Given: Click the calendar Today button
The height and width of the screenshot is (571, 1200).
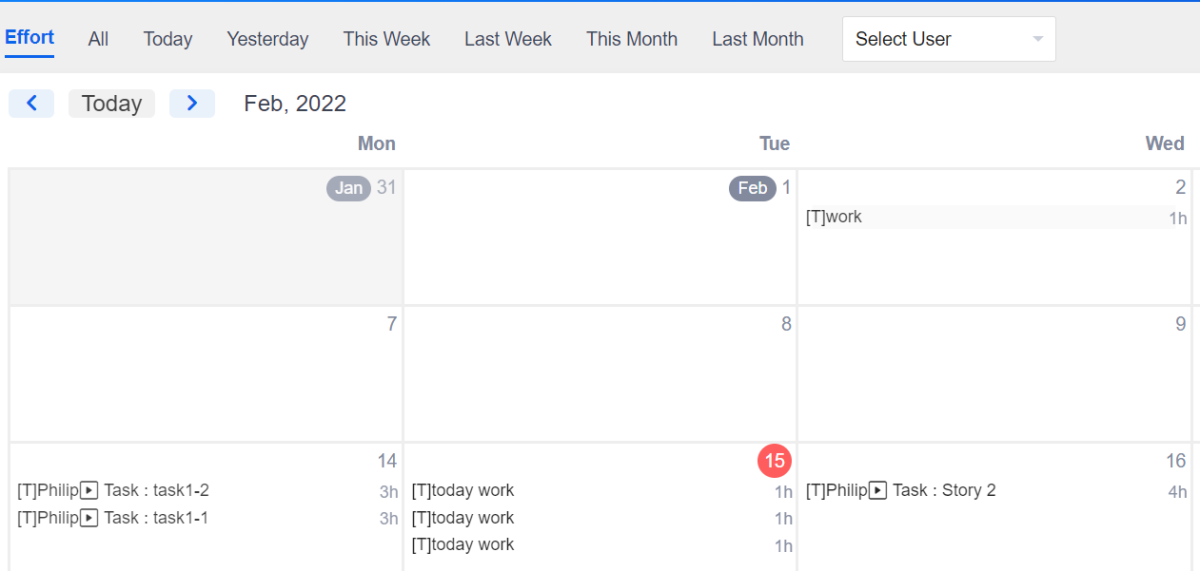Looking at the screenshot, I should 111,103.
